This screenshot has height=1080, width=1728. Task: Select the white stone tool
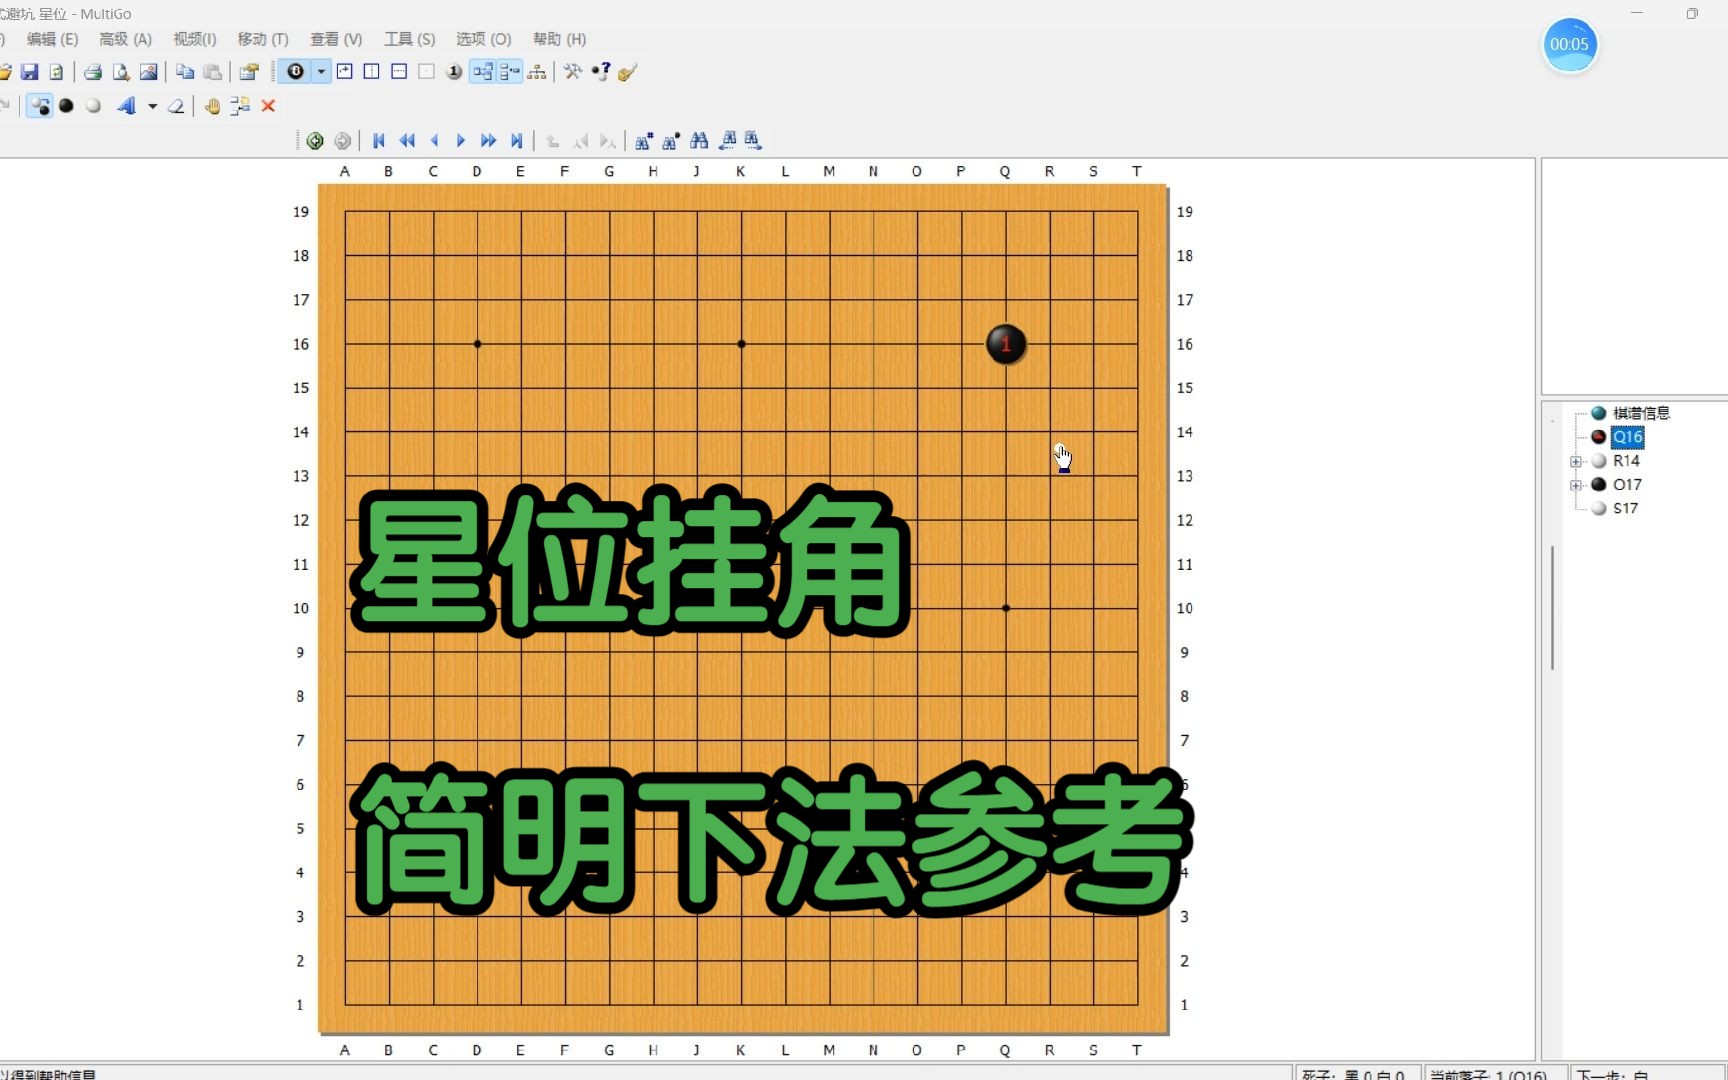93,106
